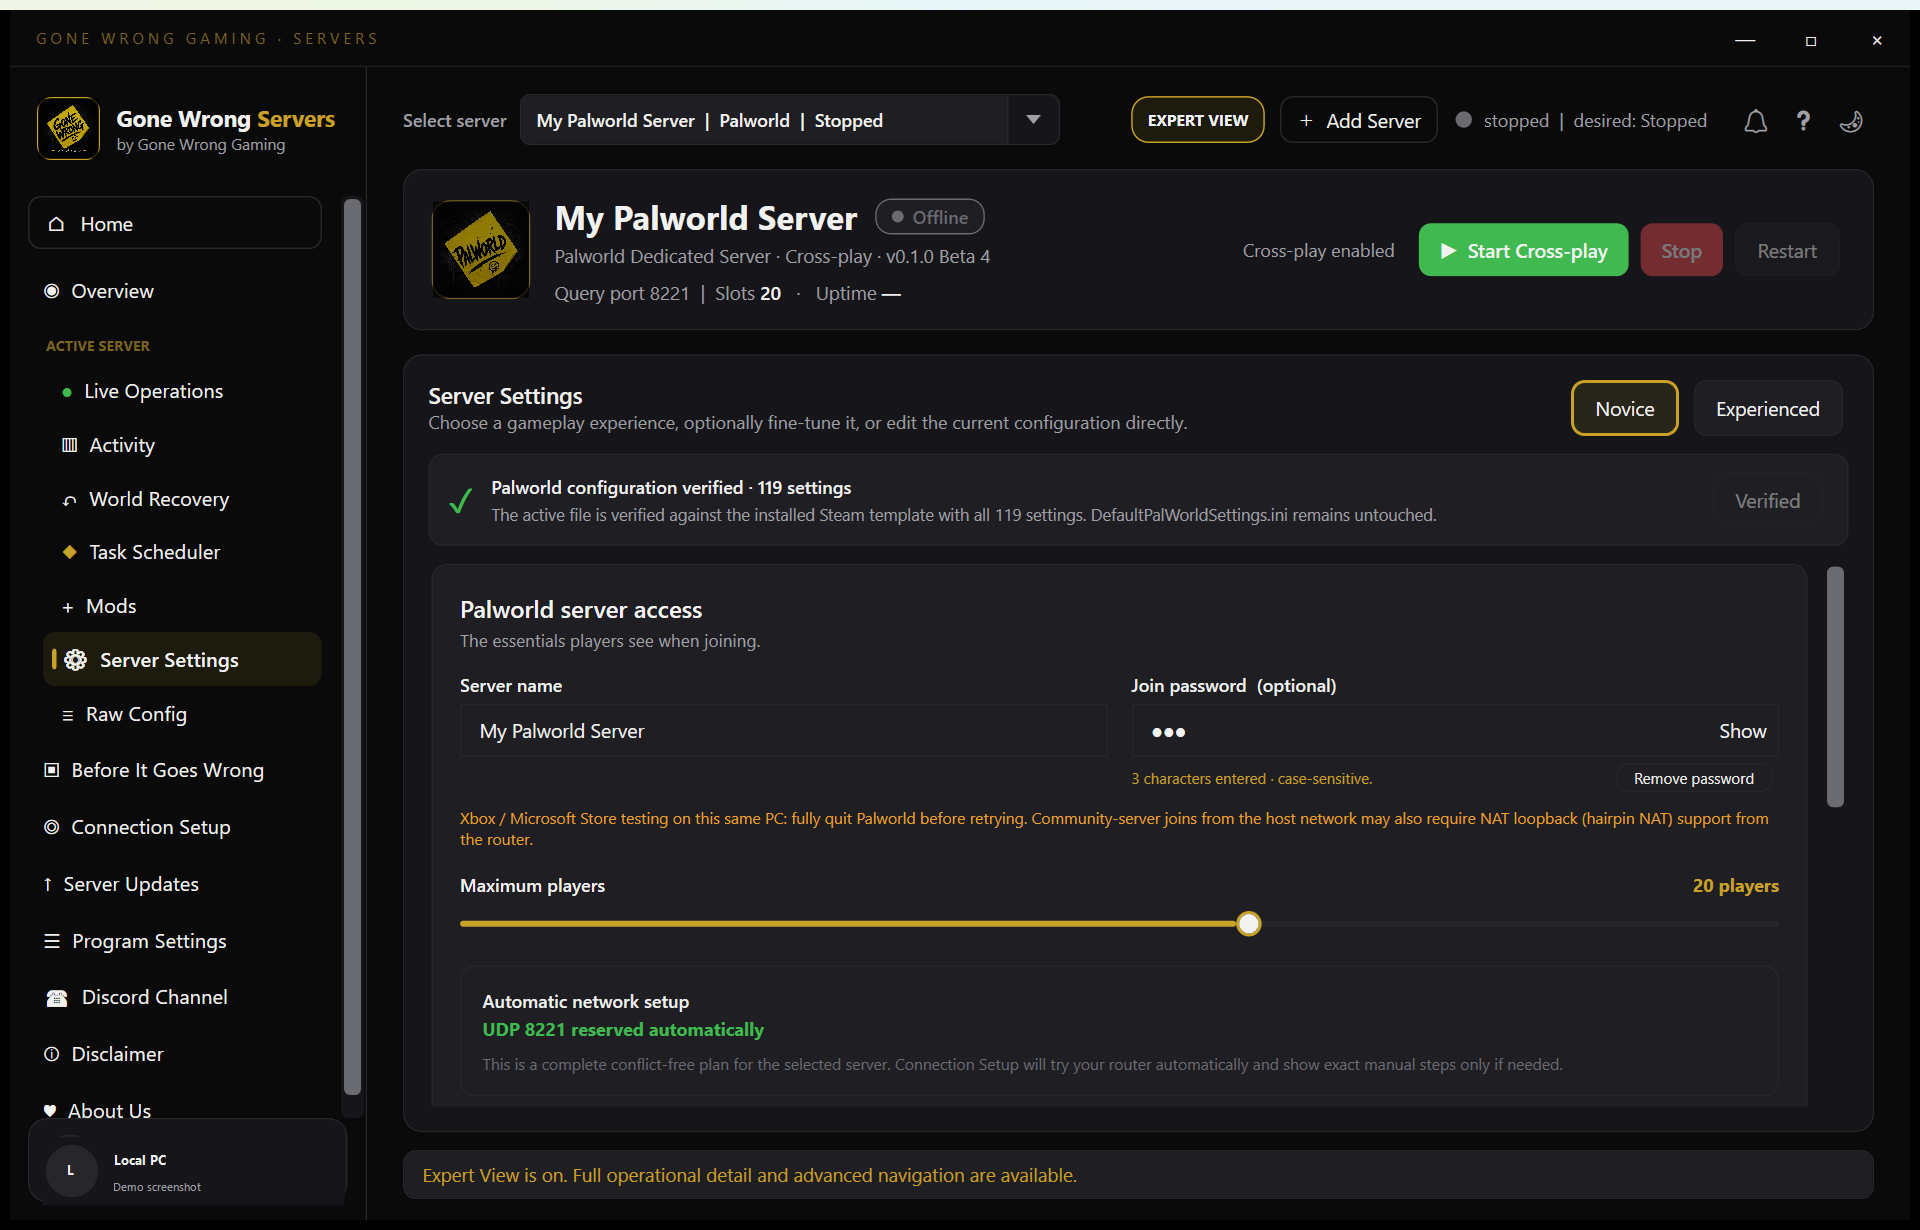Click the World Recovery arrow icon
This screenshot has height=1230, width=1920.
click(69, 500)
